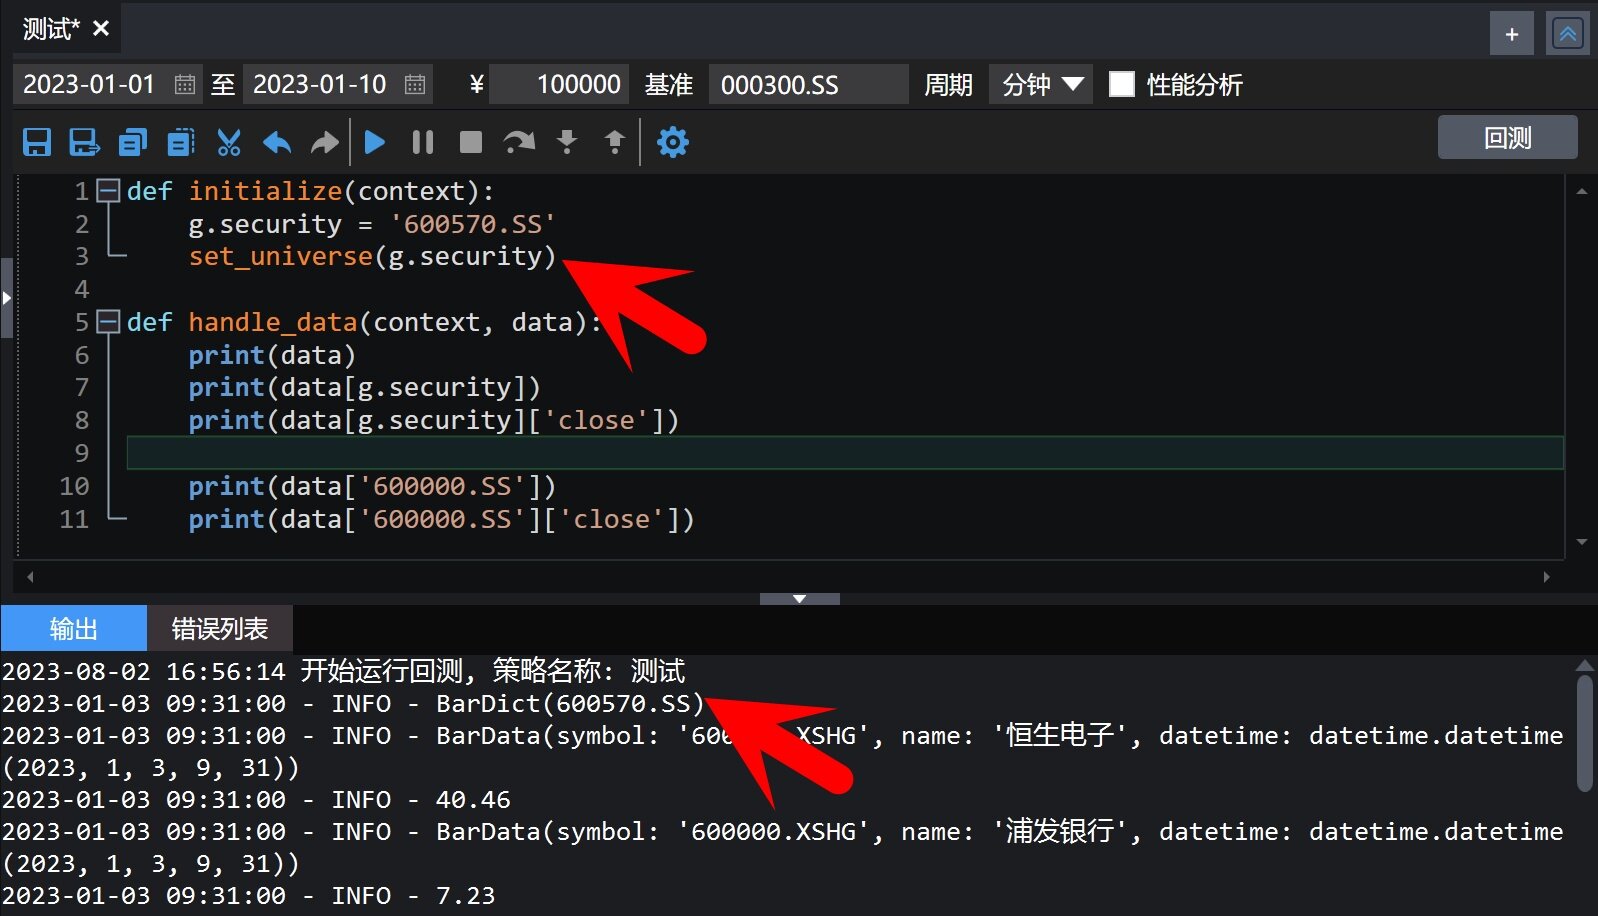This screenshot has height=916, width=1598.
Task: Click the Paste clipboard icon
Action: click(181, 142)
